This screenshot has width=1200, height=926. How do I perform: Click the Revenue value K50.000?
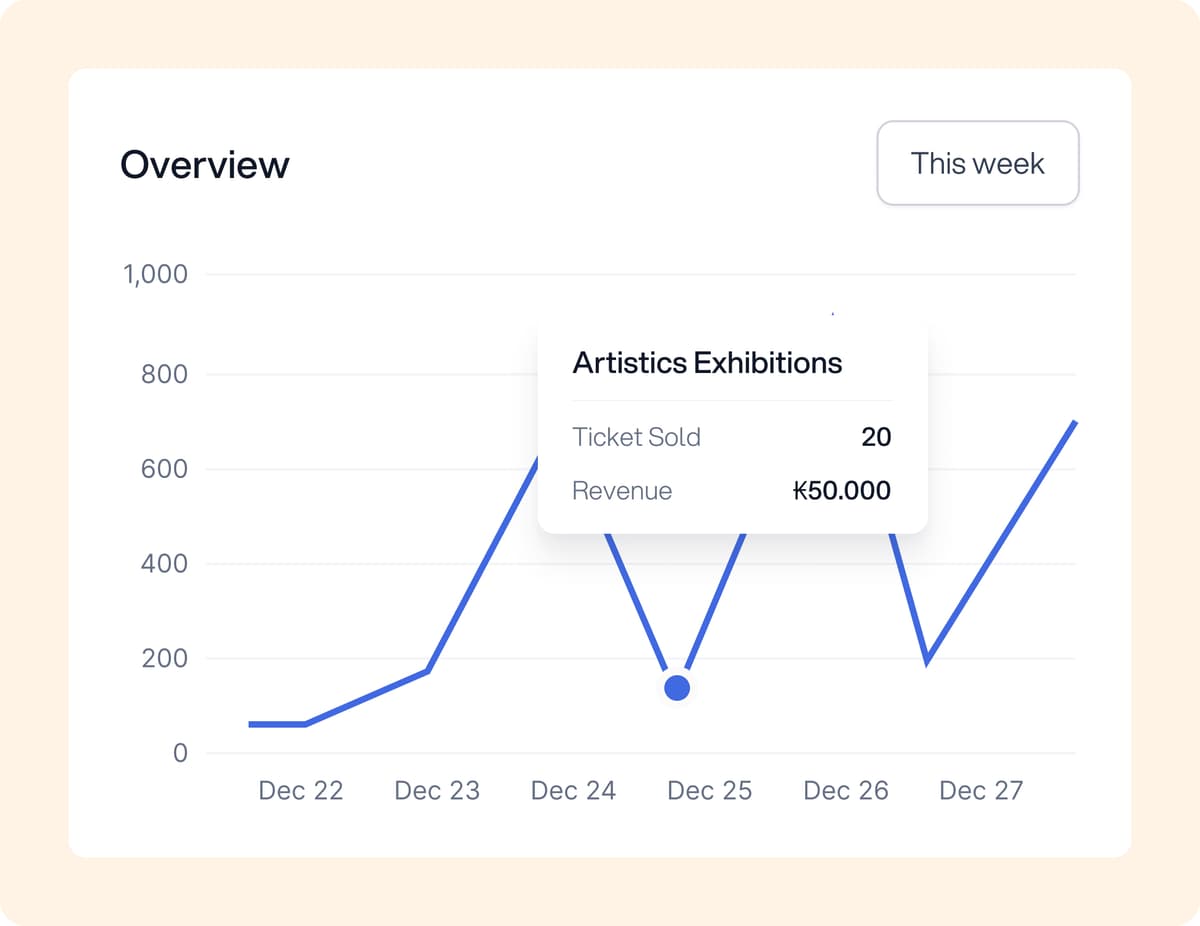[x=843, y=491]
